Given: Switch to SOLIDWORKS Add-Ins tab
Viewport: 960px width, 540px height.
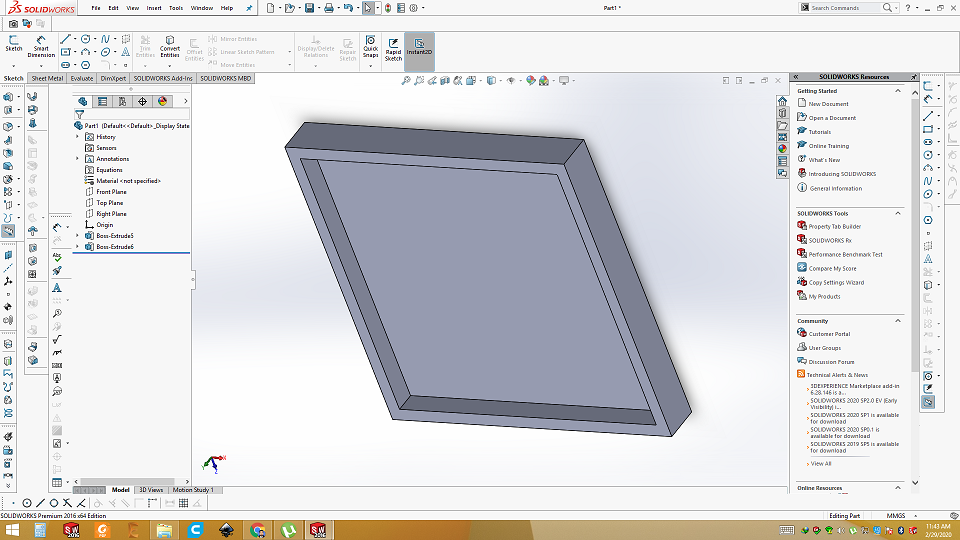Looking at the screenshot, I should (163, 78).
